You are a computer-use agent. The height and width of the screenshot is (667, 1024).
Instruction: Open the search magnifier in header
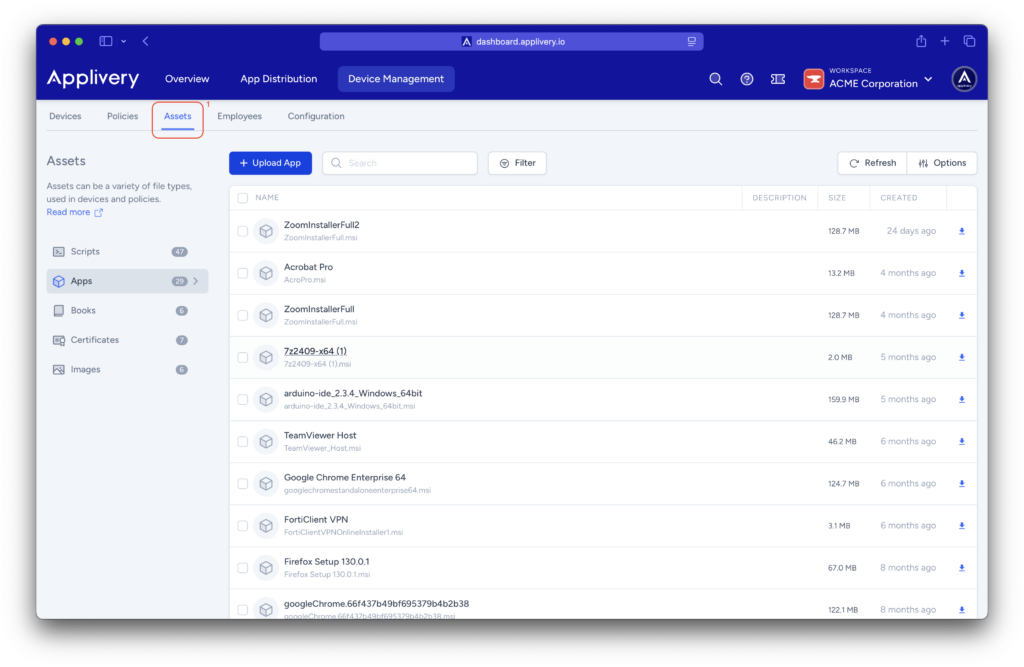point(716,79)
